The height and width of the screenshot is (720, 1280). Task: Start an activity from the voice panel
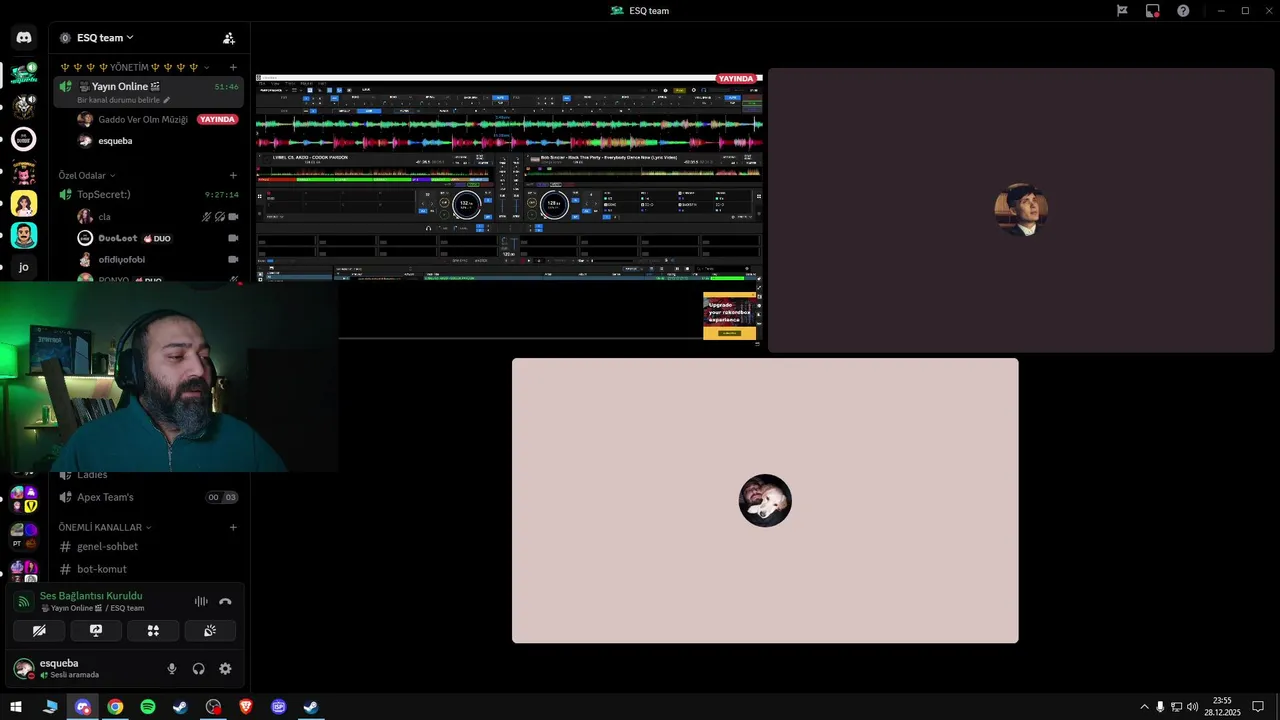pyautogui.click(x=153, y=631)
